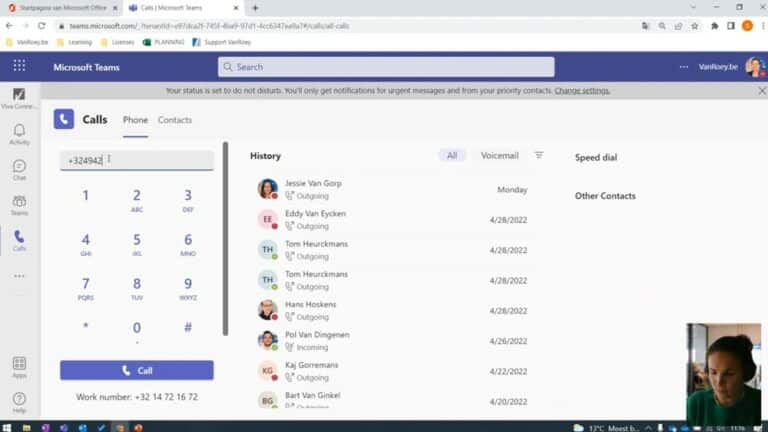Image resolution: width=768 pixels, height=432 pixels.
Task: Tap the star key on keypad
Action: click(86, 326)
